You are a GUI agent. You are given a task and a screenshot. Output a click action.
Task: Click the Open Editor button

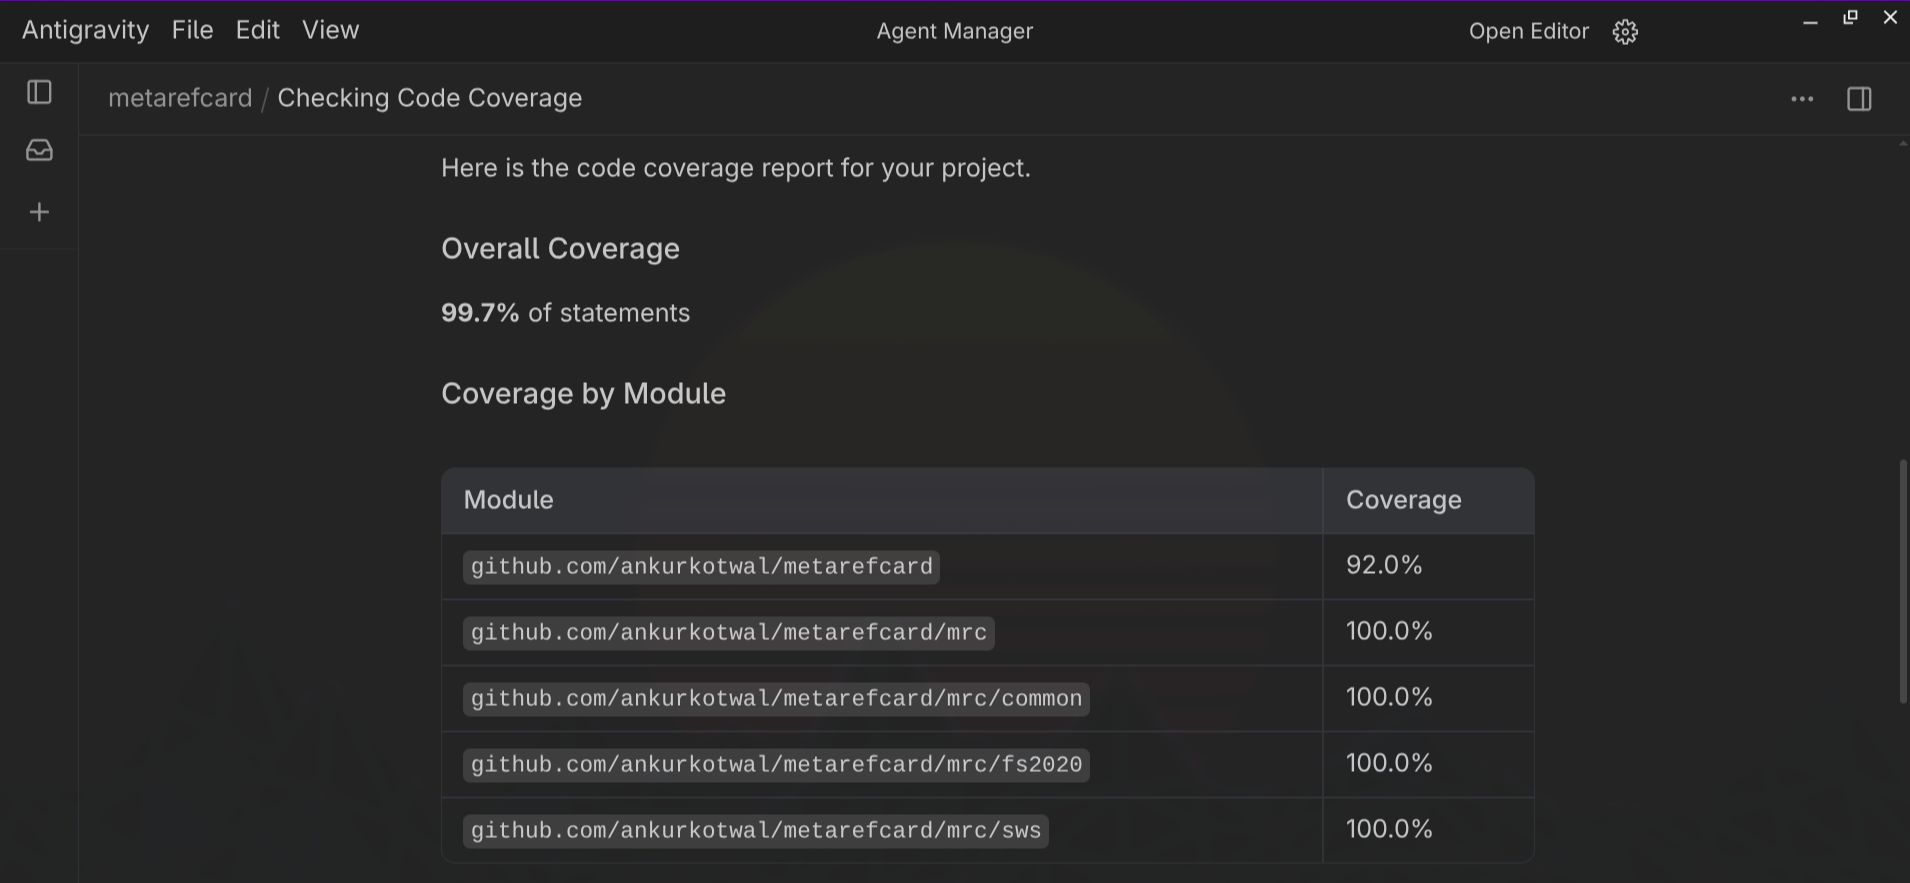[1528, 32]
